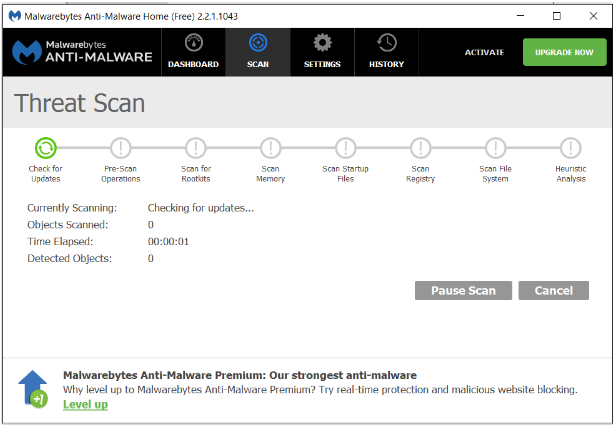Click the blue upgrade arrow promo icon
The height and width of the screenshot is (429, 616).
(x=33, y=388)
